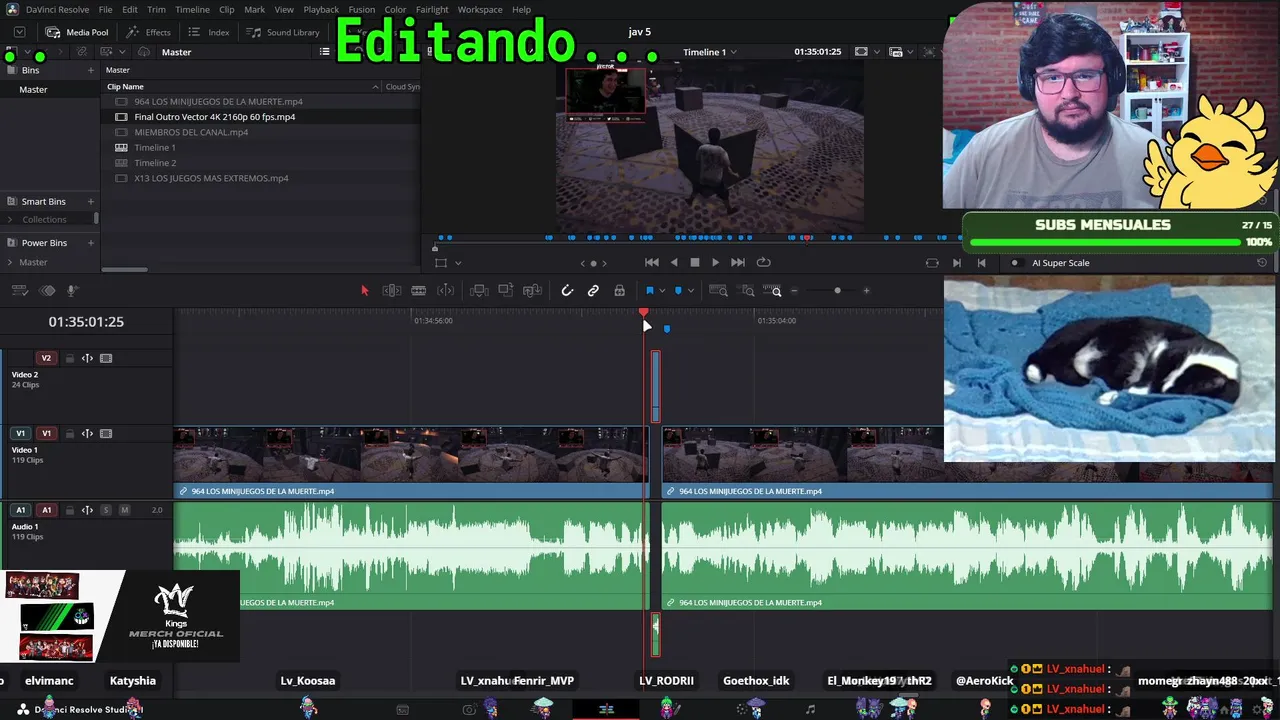Stop playback in the viewer
Viewport: 1280px width, 720px height.
tap(695, 262)
